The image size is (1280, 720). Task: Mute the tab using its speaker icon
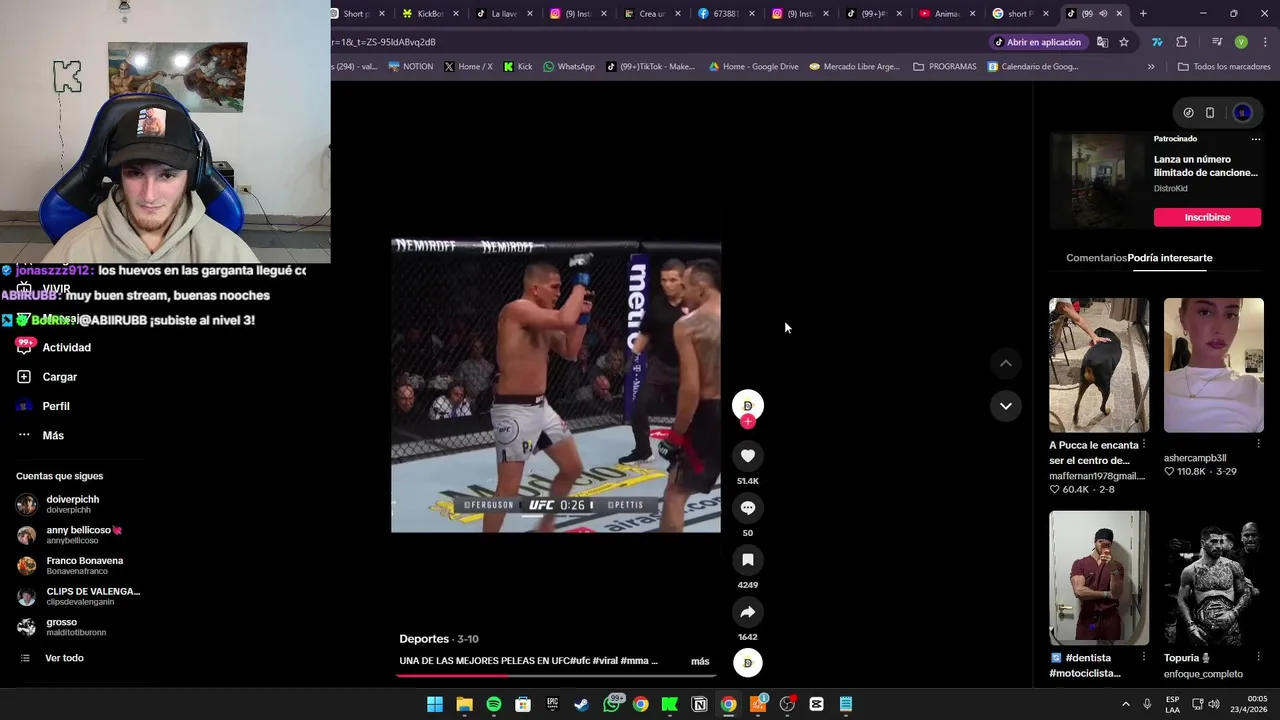coord(1103,14)
